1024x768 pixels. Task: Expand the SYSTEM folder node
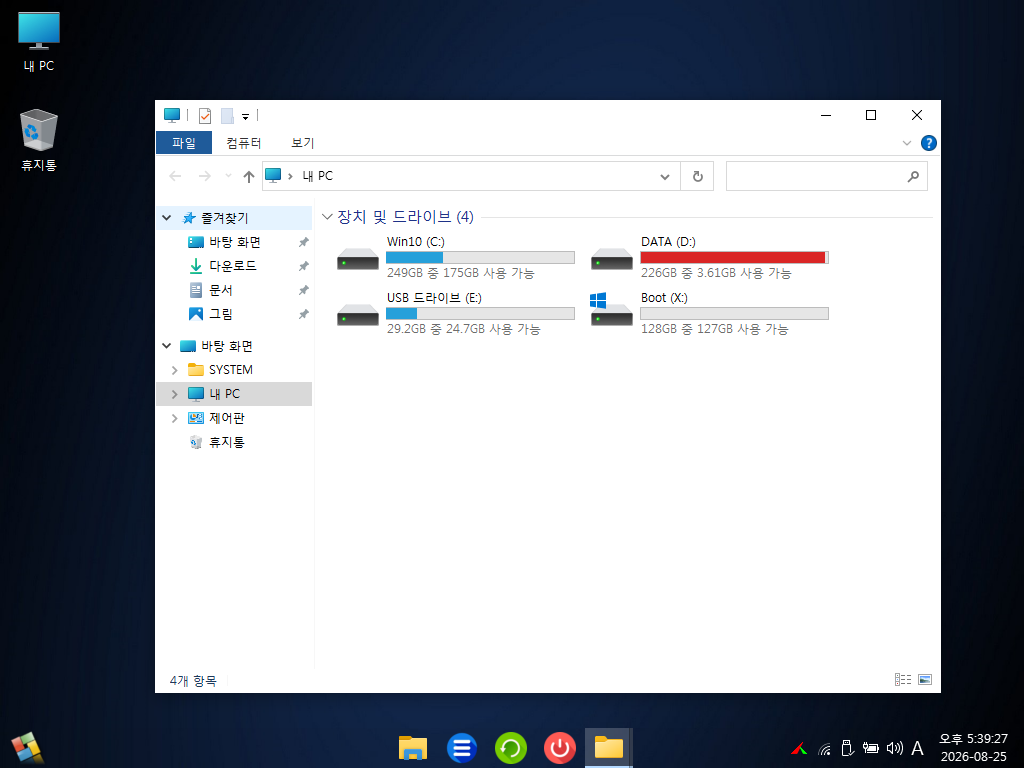pos(174,370)
